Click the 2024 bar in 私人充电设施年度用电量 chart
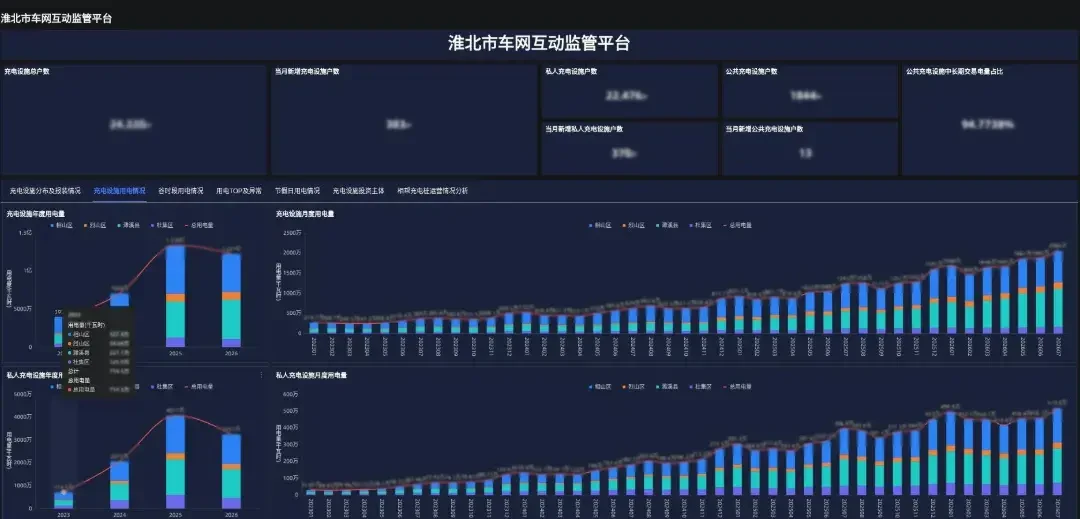Viewport: 1080px width, 519px height. click(120, 485)
